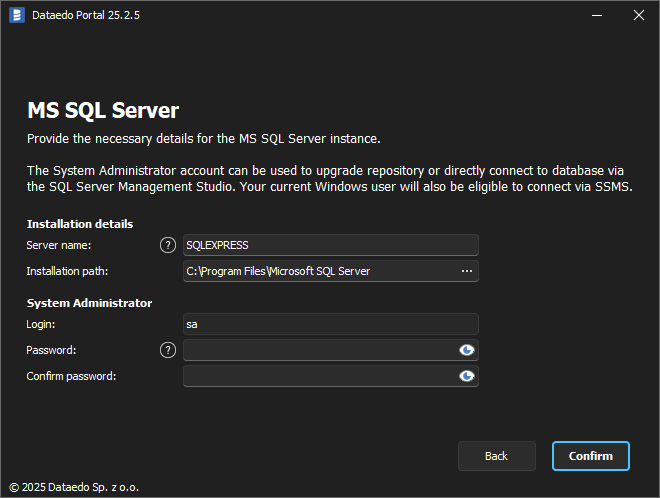
Task: Show the Password field contents via eye icon
Action: tap(466, 350)
